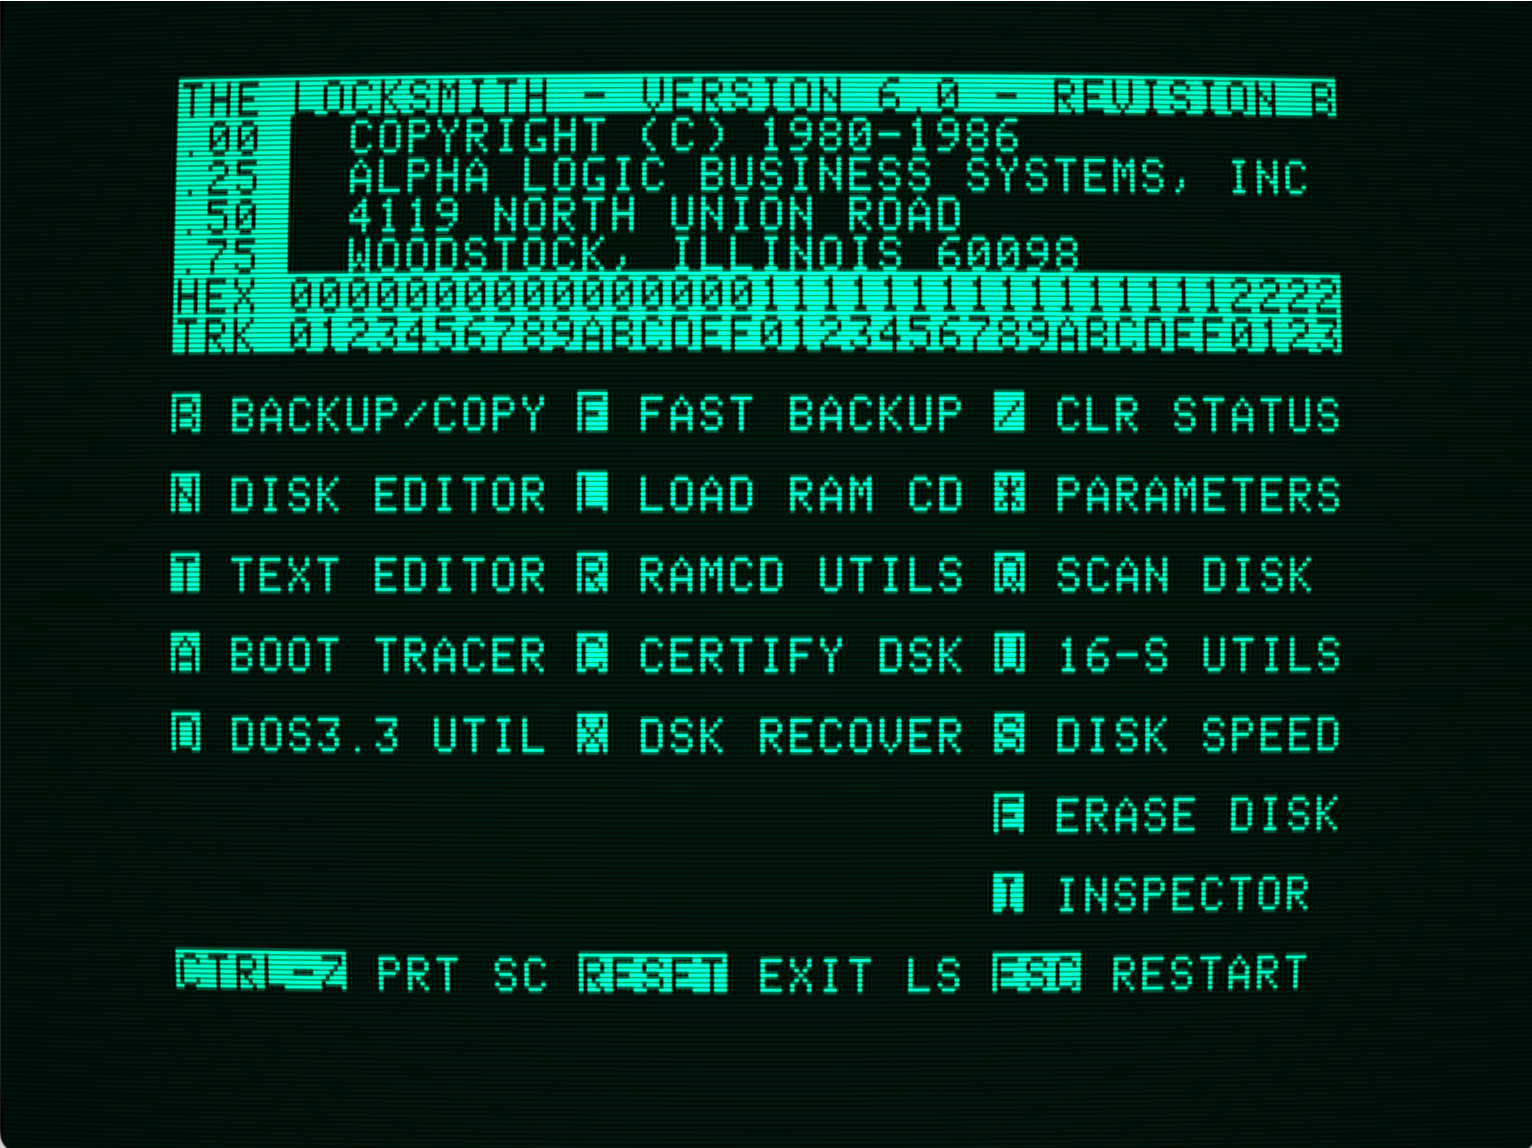Click the L key icon for Load RAM CD
The image size is (1532, 1148).
593,494
